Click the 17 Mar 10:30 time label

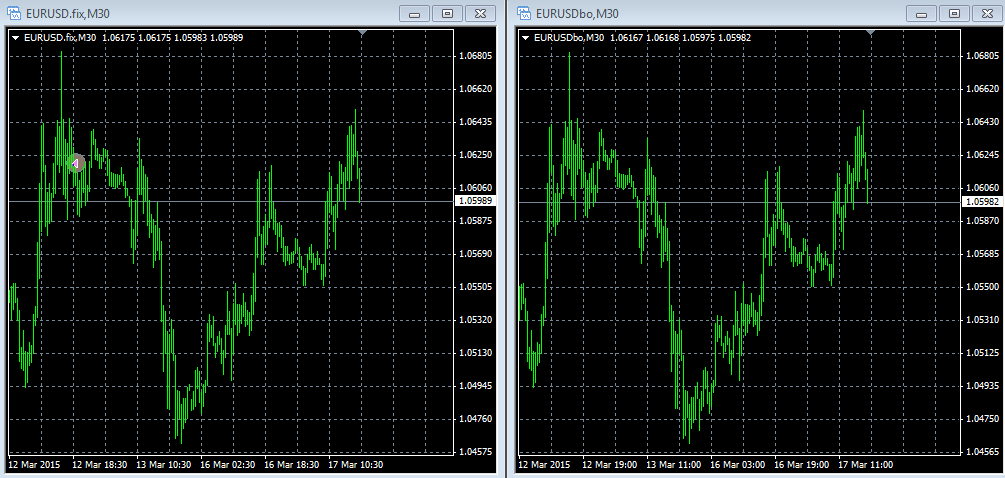click(356, 465)
